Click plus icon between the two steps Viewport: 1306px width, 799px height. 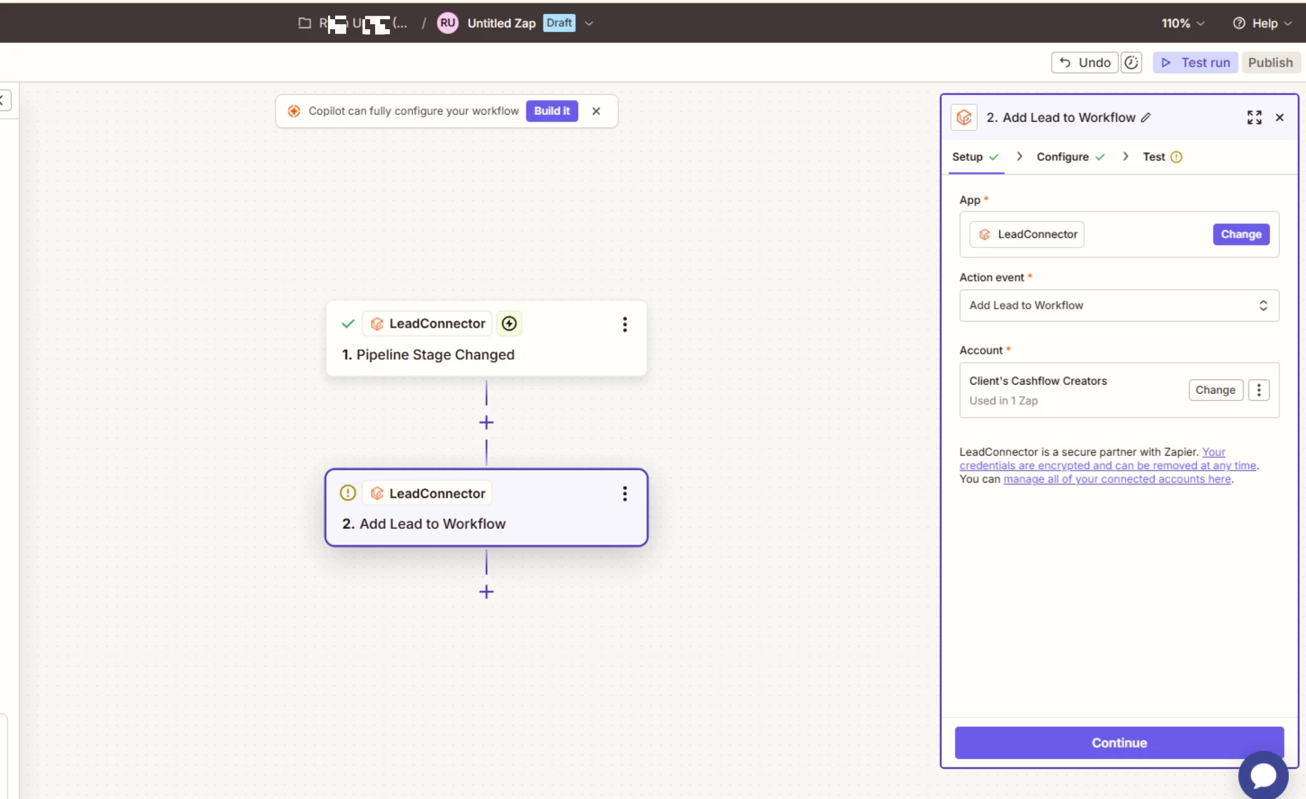pos(486,423)
